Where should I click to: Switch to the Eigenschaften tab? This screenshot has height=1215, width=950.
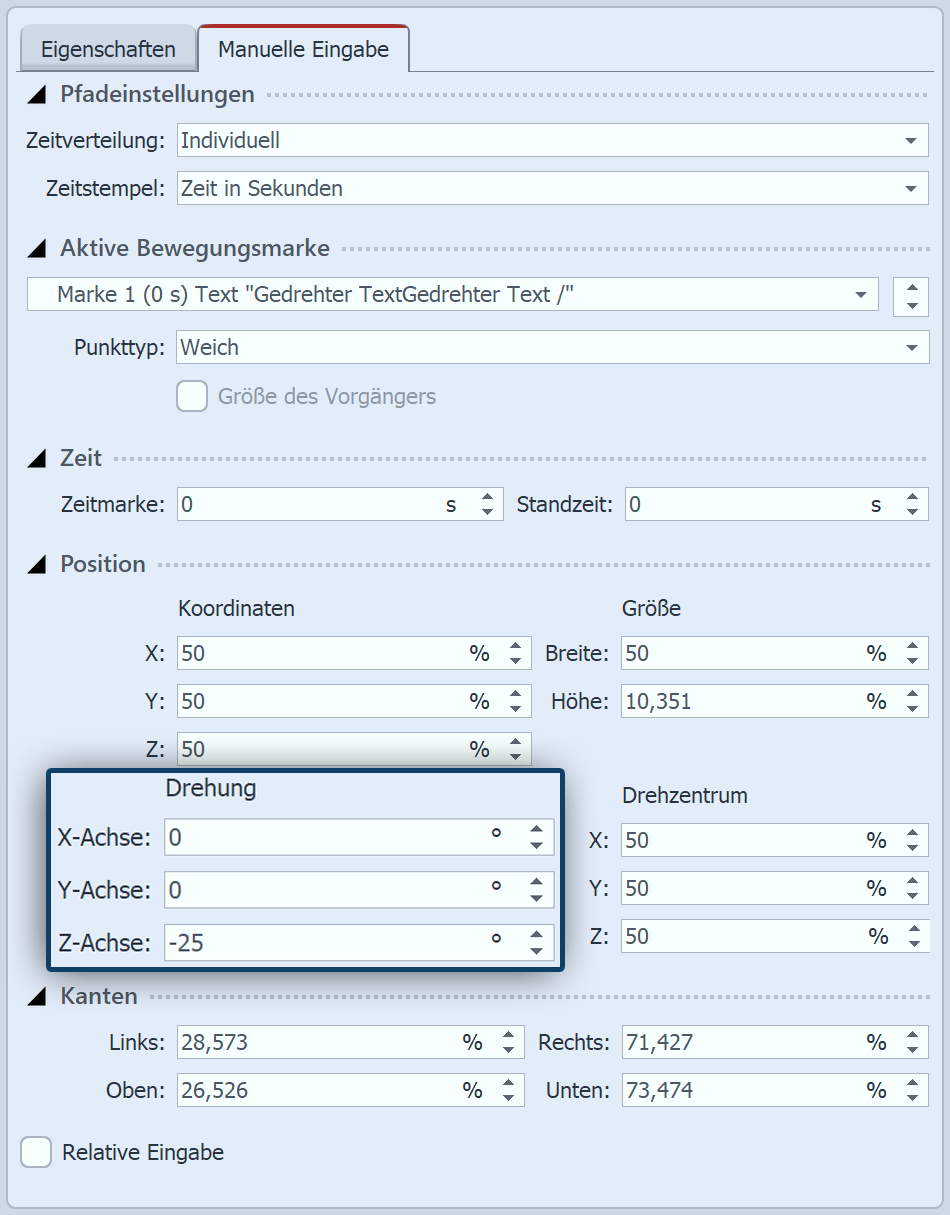click(x=107, y=49)
